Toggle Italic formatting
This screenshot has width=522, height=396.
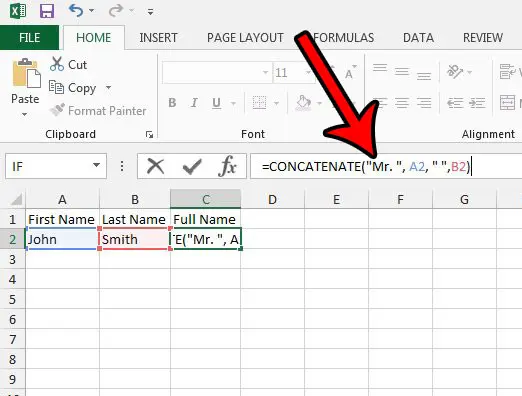tap(194, 103)
